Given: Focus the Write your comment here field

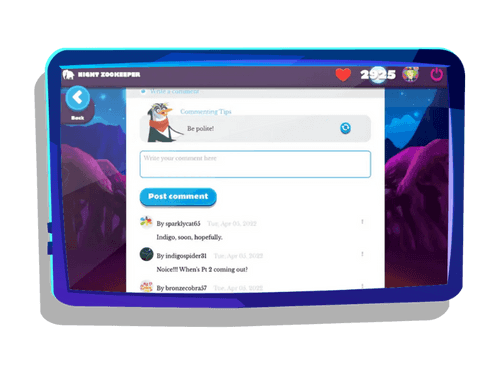Looking at the screenshot, I should pos(255,164).
